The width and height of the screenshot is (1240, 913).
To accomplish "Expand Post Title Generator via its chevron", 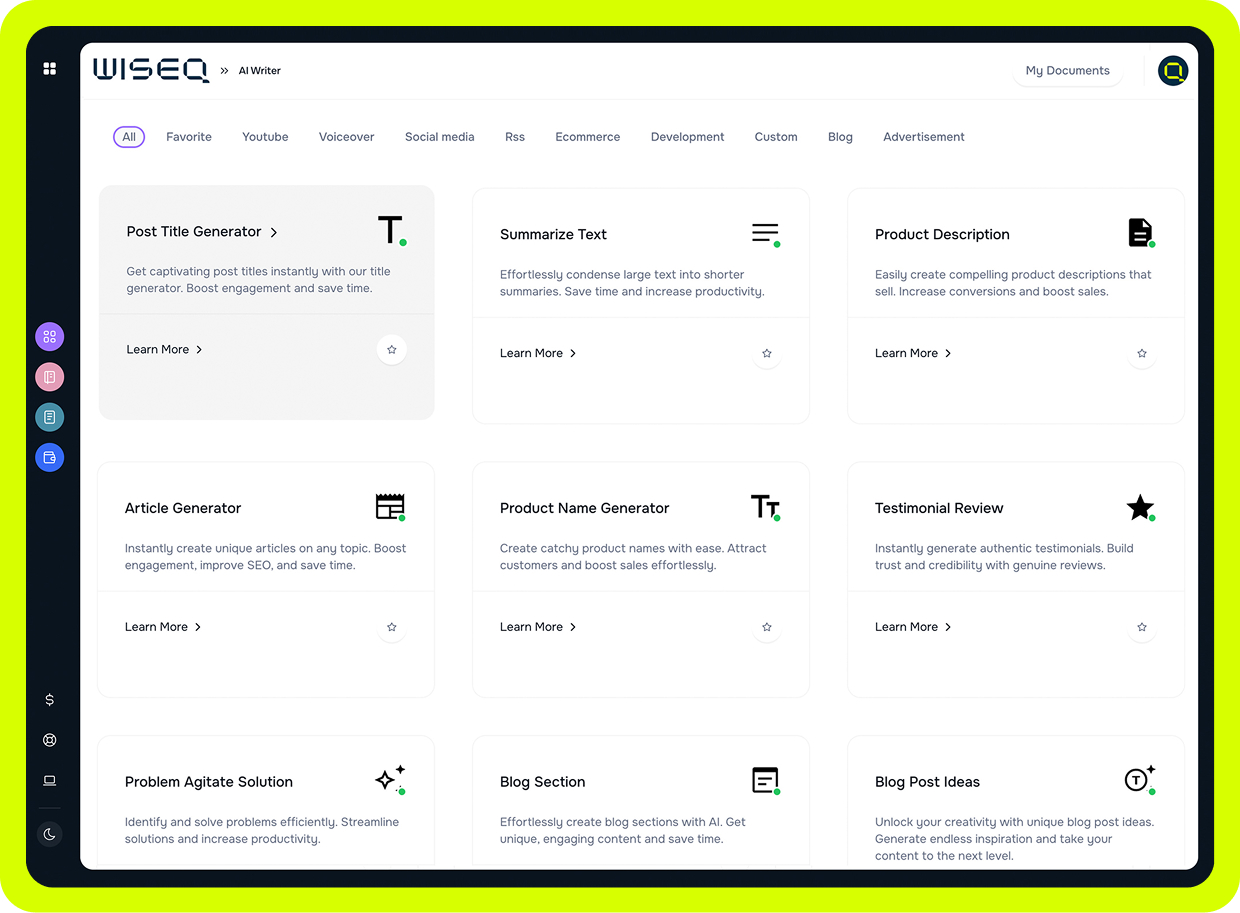I will pos(274,231).
